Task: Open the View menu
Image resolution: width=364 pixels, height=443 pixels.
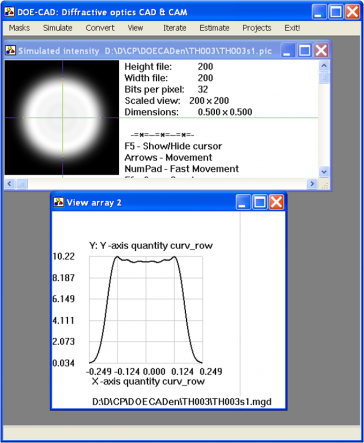Action: (135, 28)
